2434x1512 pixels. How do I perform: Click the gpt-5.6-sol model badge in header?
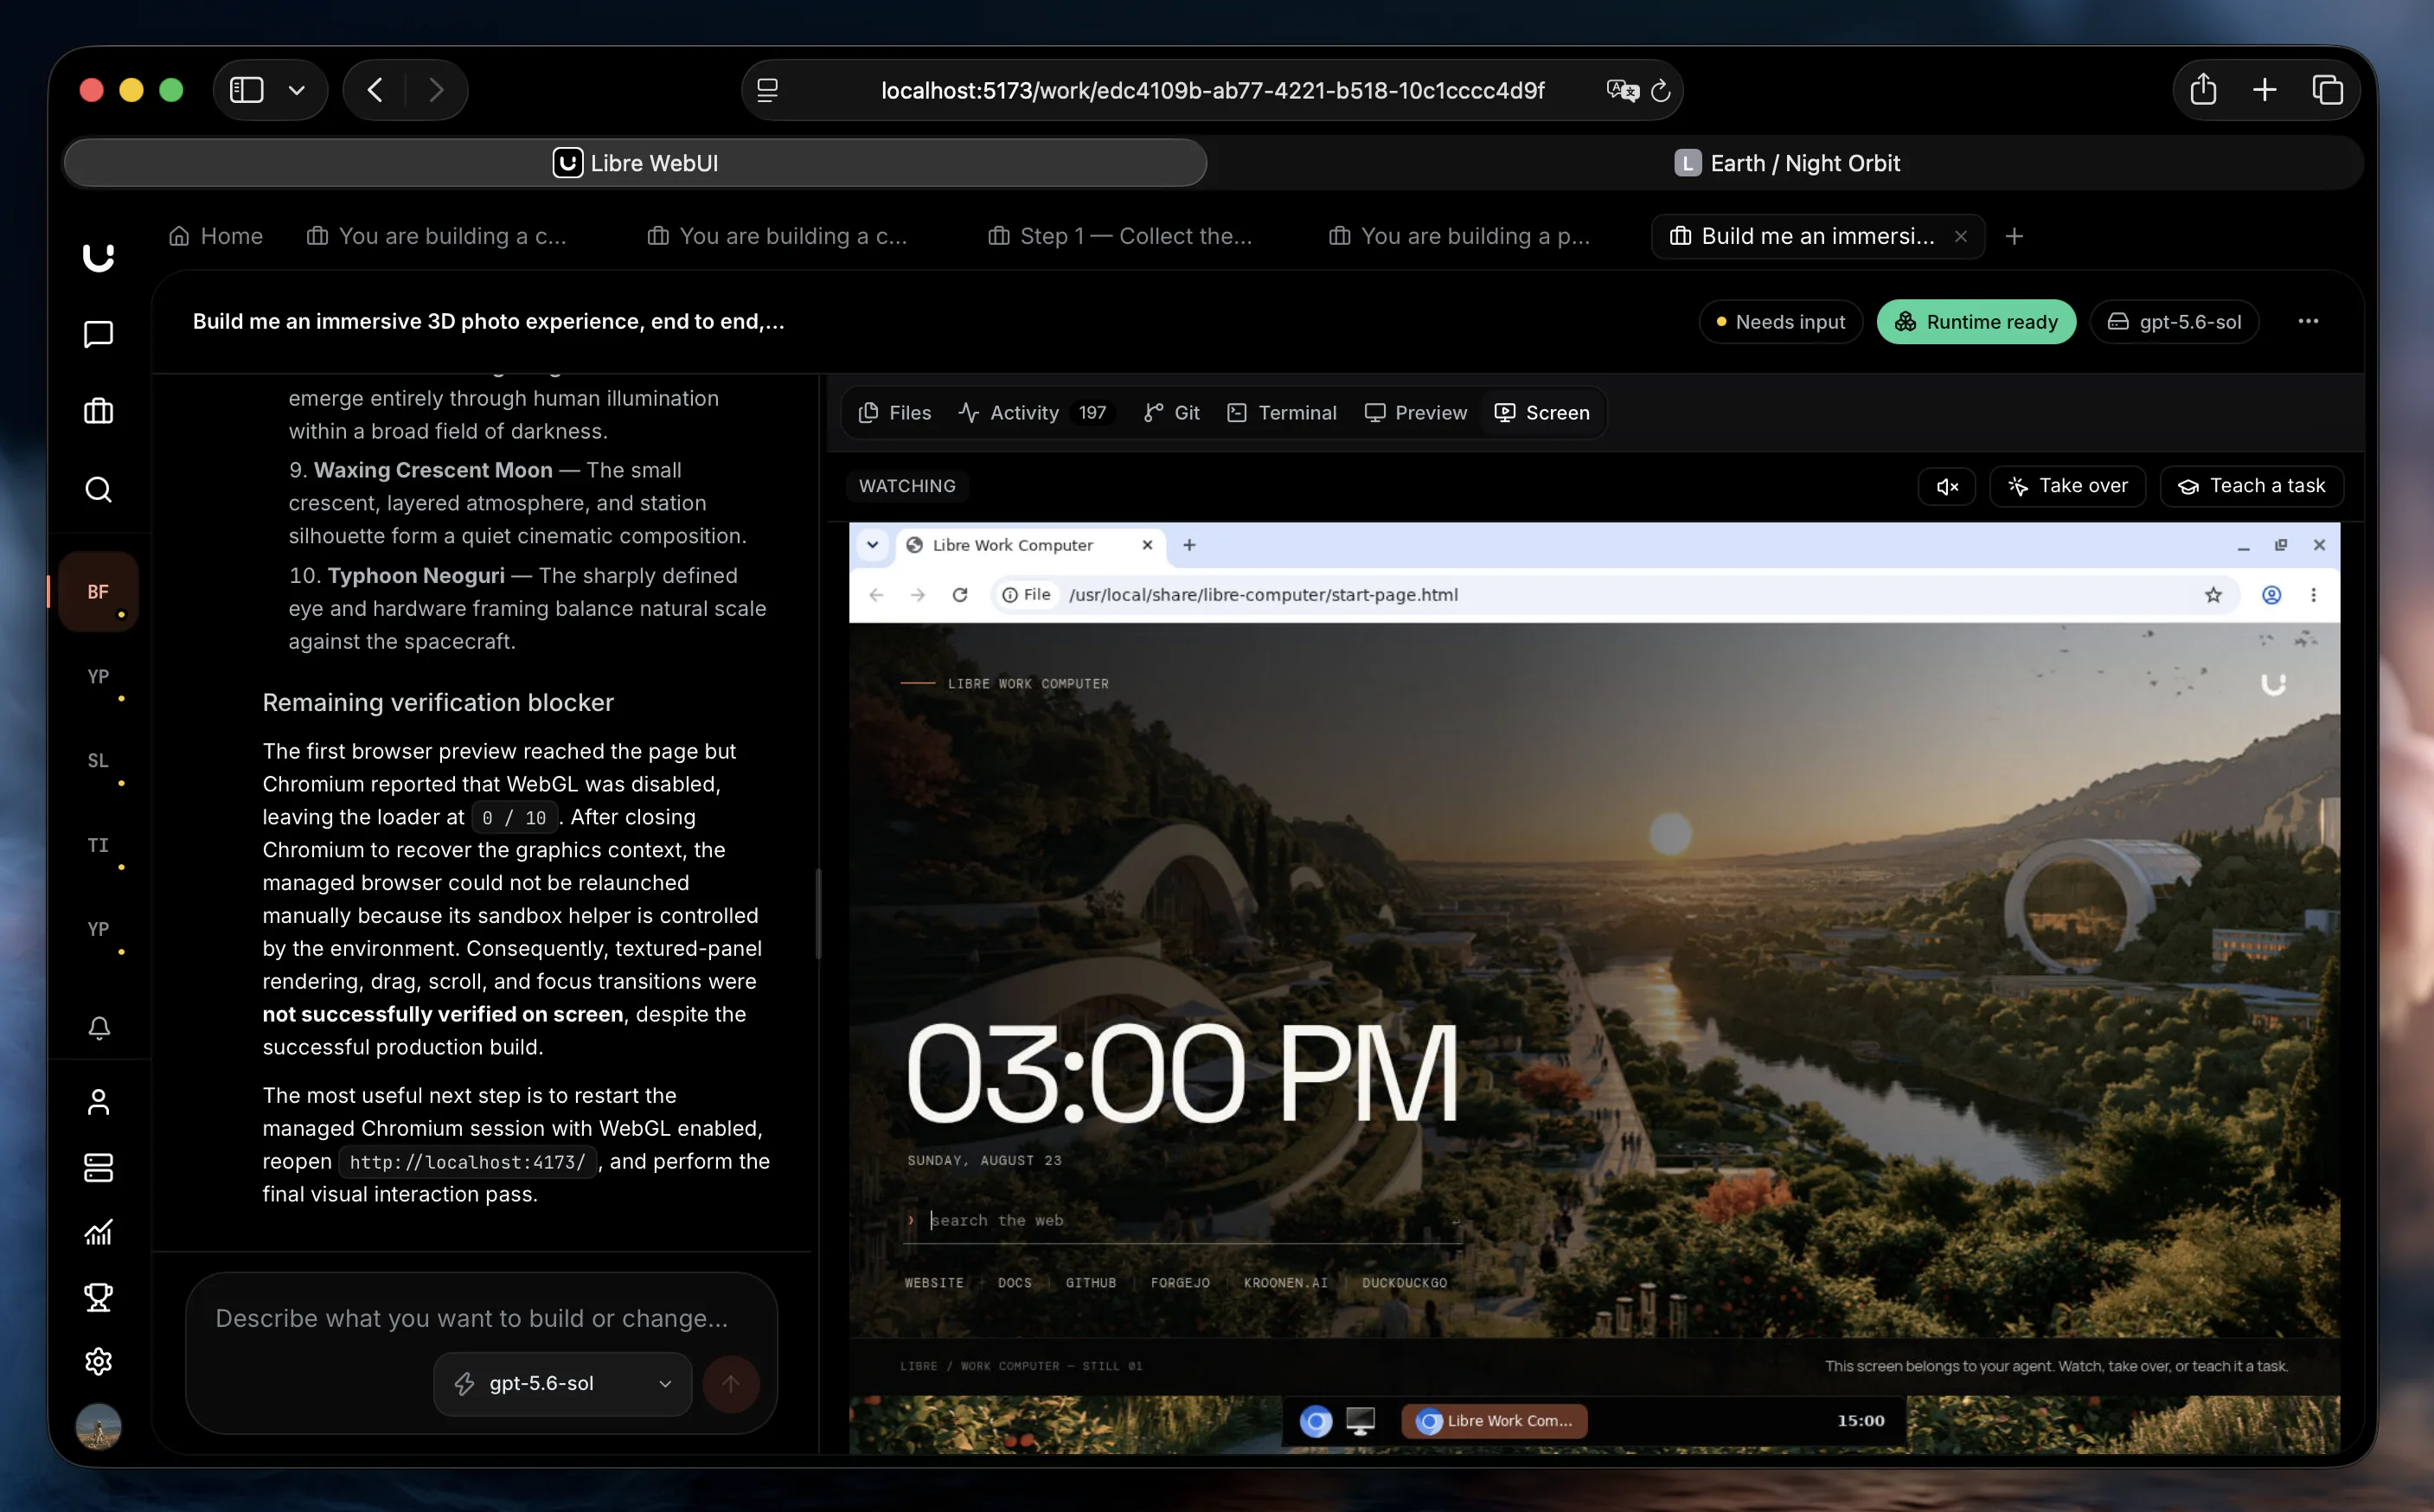coord(2174,322)
